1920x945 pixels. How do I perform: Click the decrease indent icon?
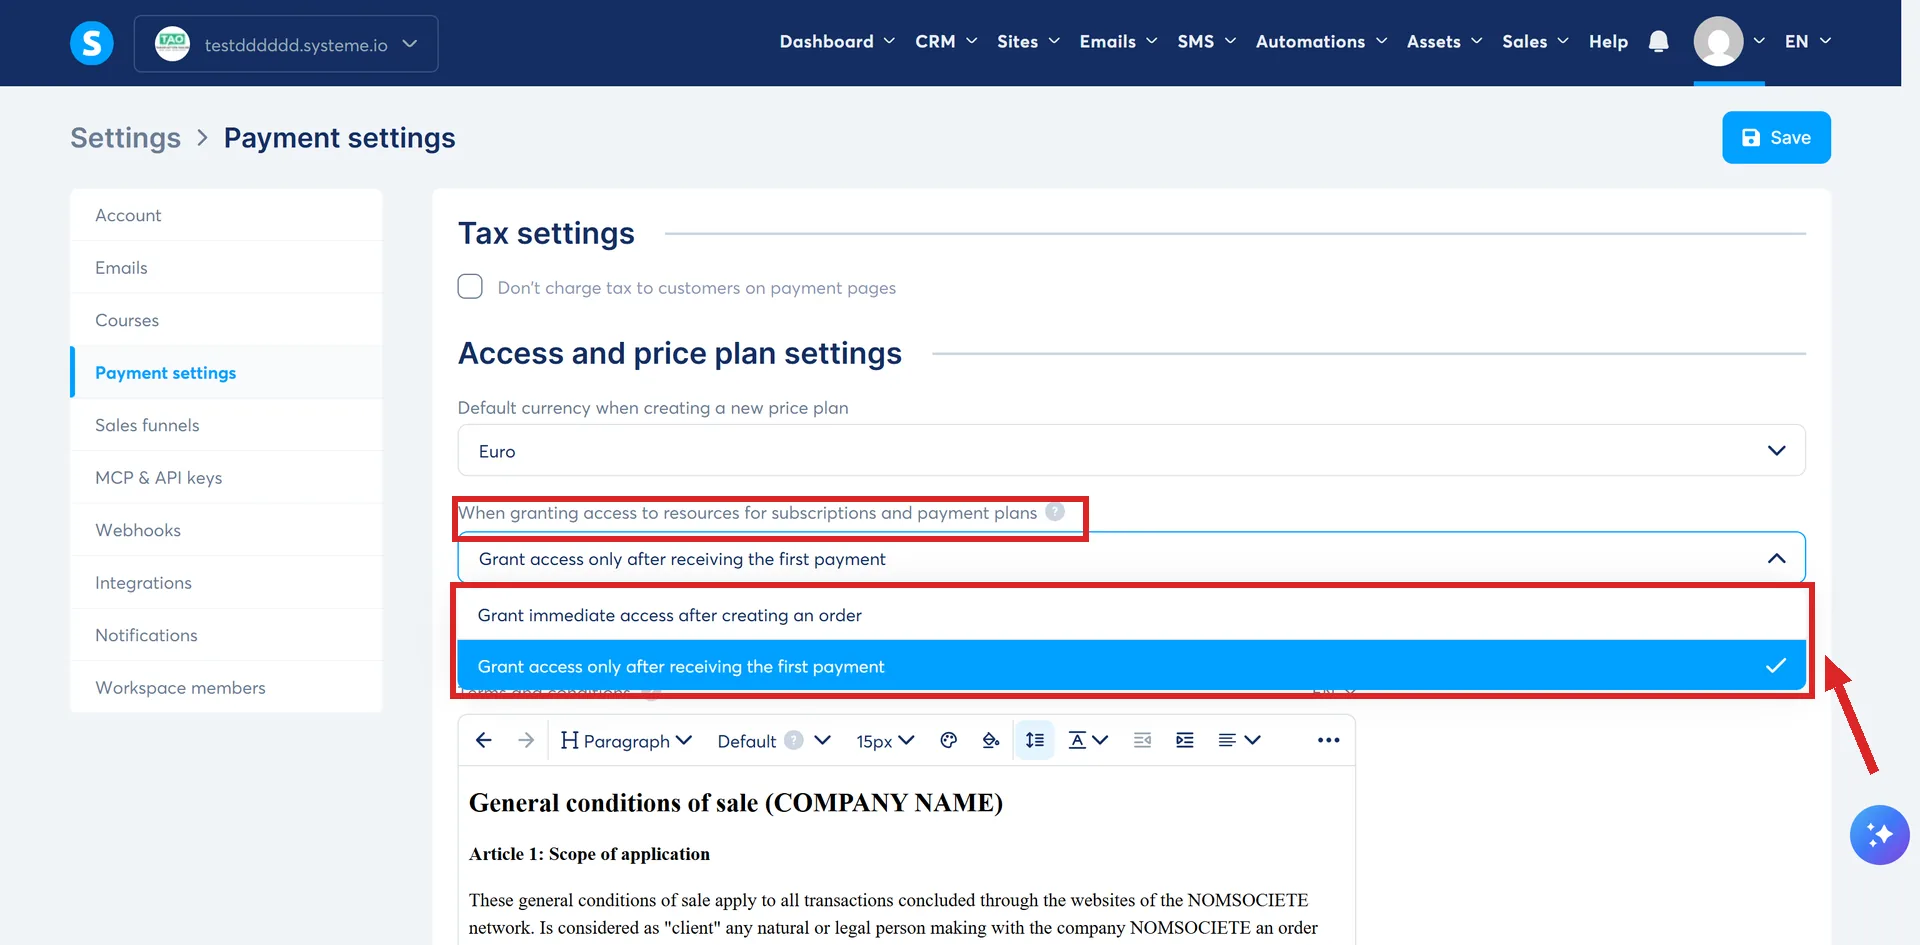(1142, 740)
